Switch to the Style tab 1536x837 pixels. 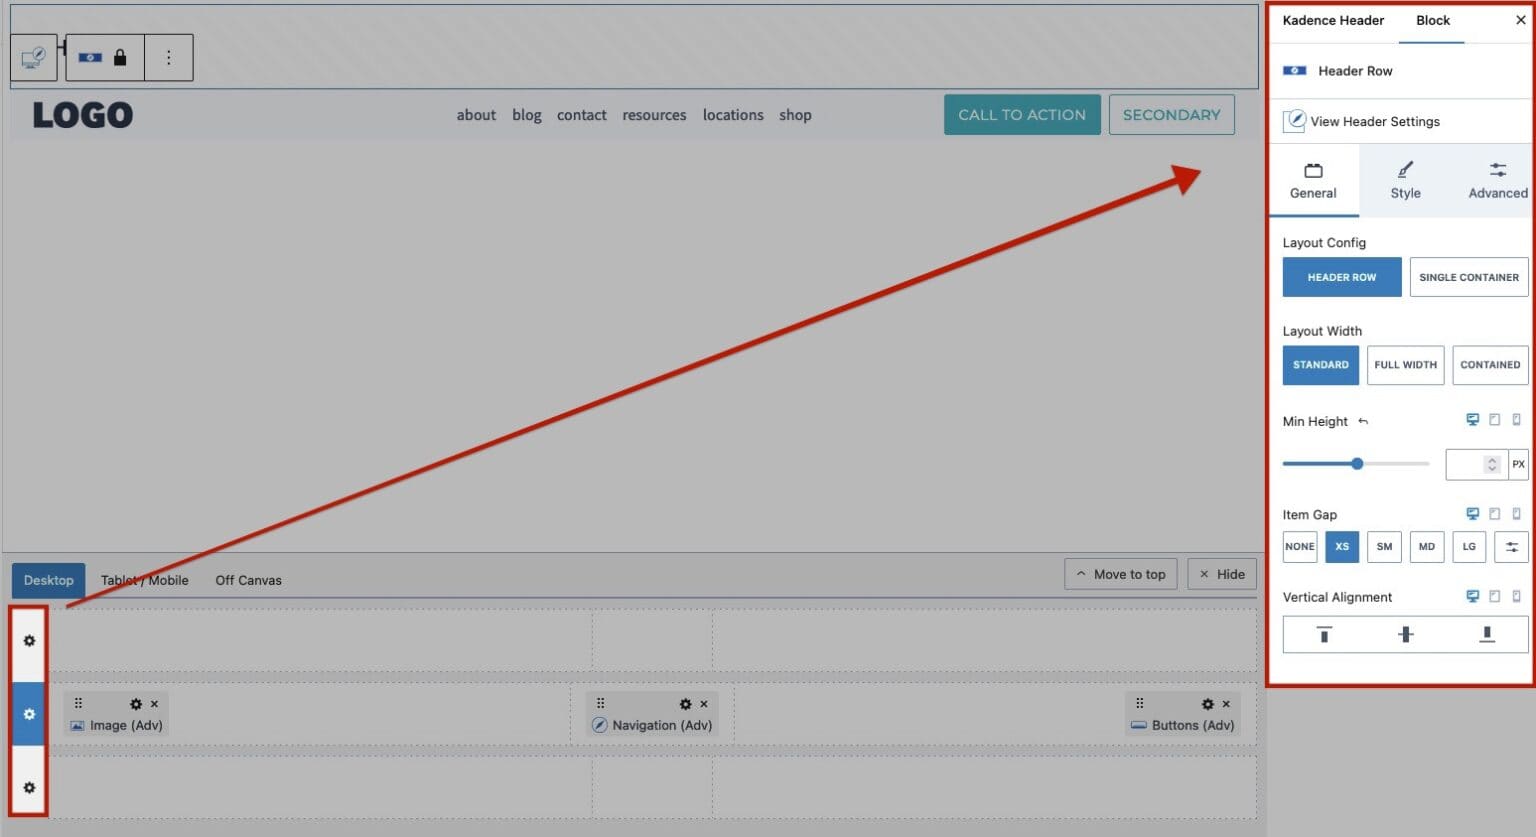click(1405, 181)
